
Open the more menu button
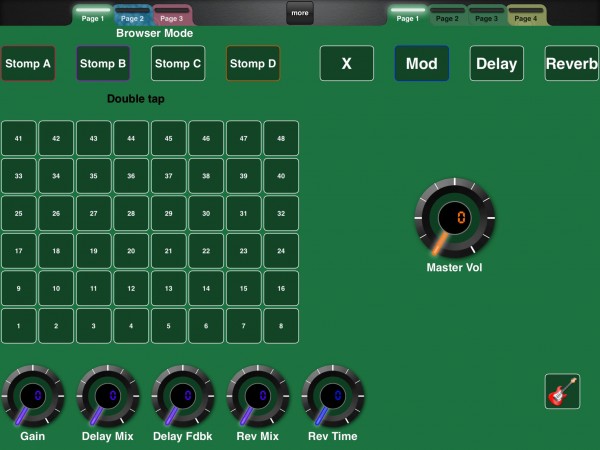pos(300,13)
